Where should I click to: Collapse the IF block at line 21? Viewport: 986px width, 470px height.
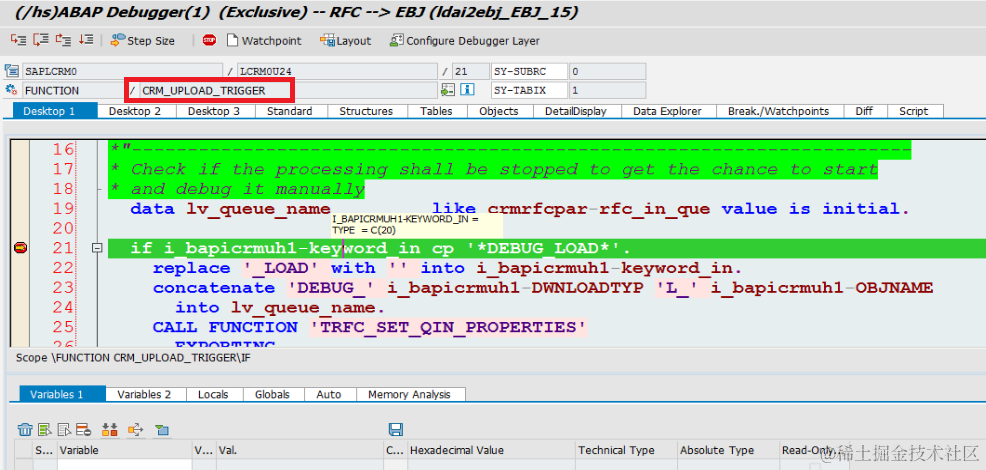point(97,249)
